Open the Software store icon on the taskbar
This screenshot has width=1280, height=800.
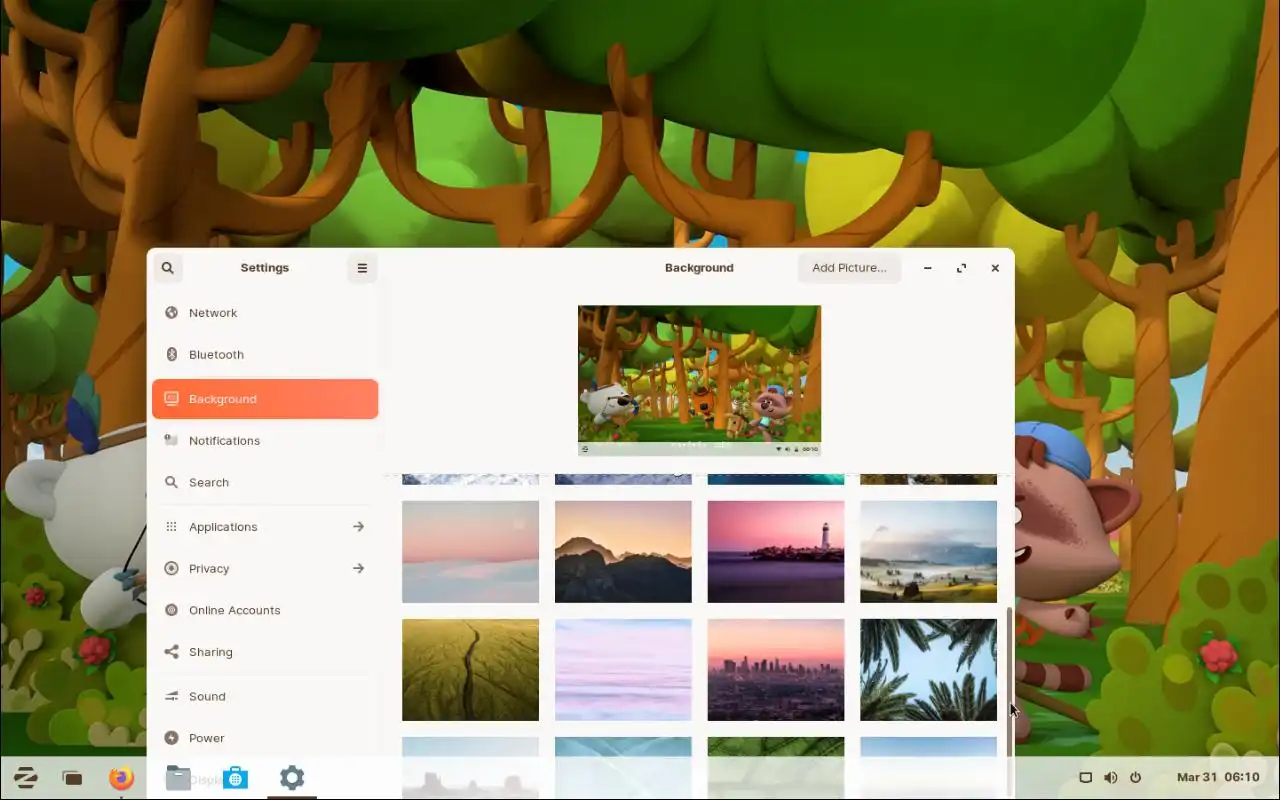coord(235,778)
